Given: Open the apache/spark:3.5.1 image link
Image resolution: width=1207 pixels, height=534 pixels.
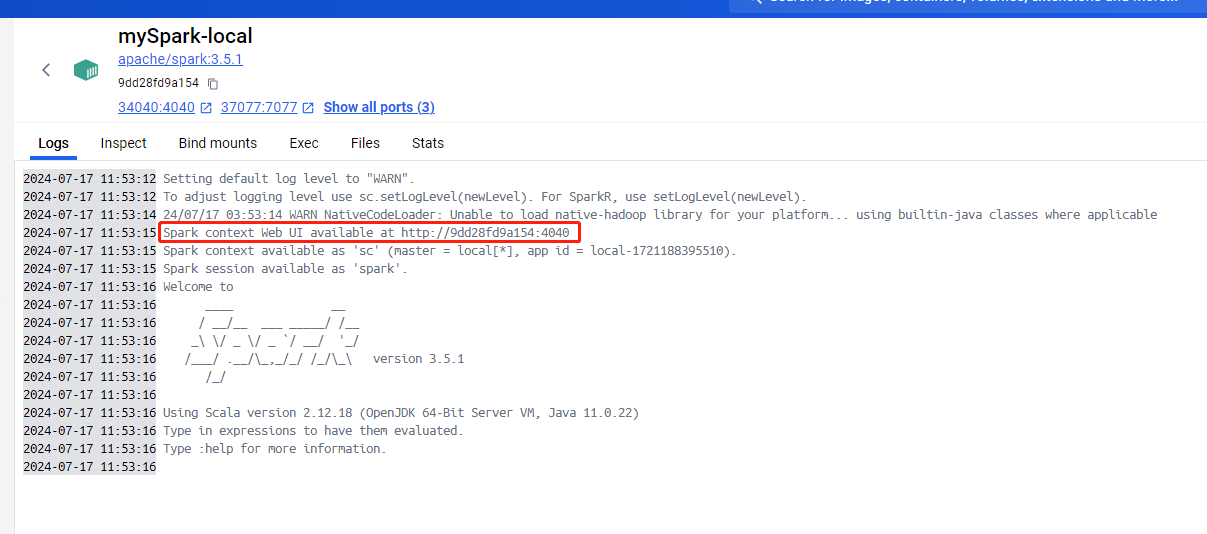Looking at the screenshot, I should click(180, 59).
